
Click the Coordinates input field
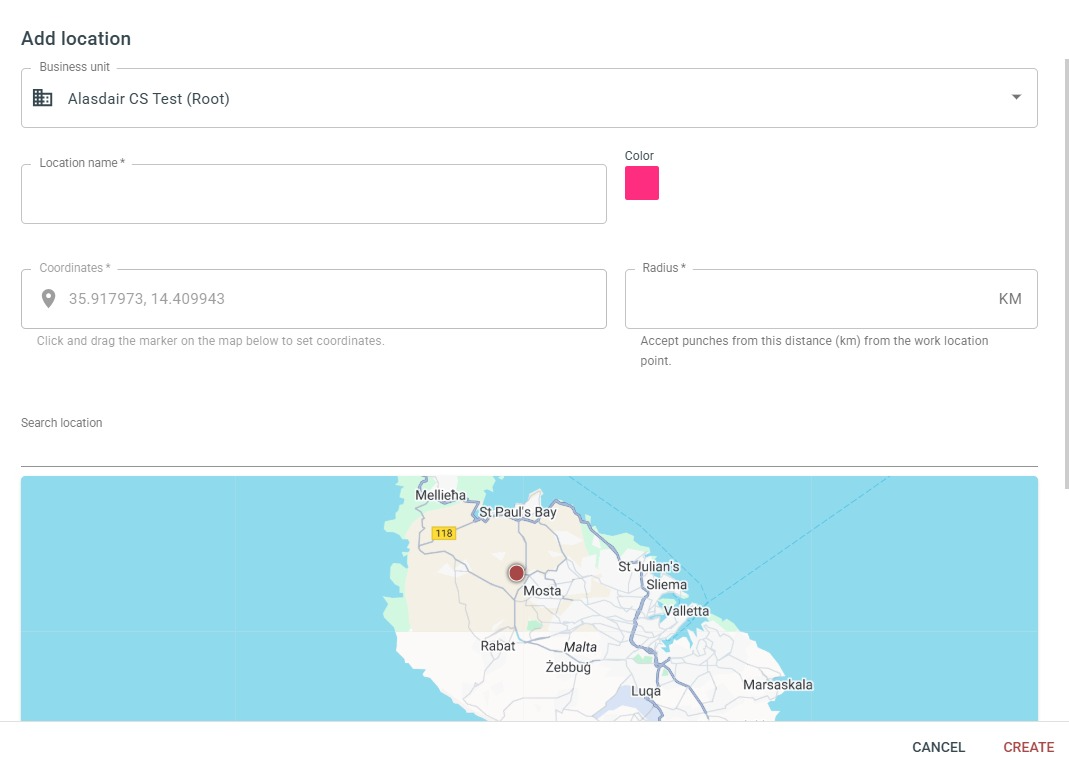314,299
